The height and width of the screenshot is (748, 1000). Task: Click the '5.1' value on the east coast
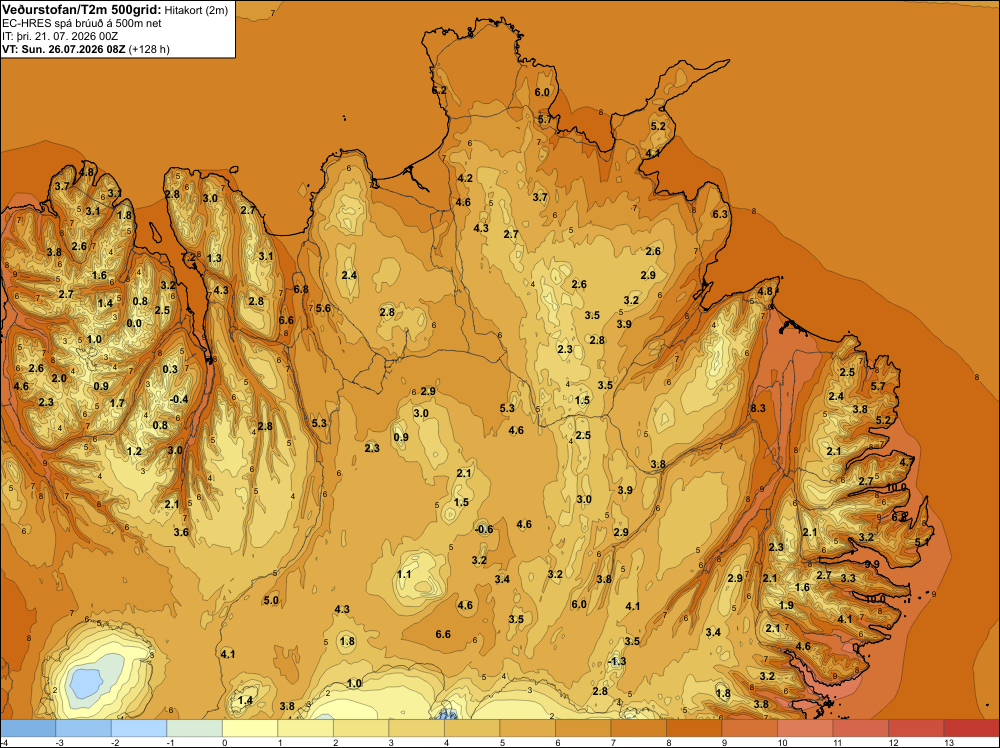tap(922, 543)
